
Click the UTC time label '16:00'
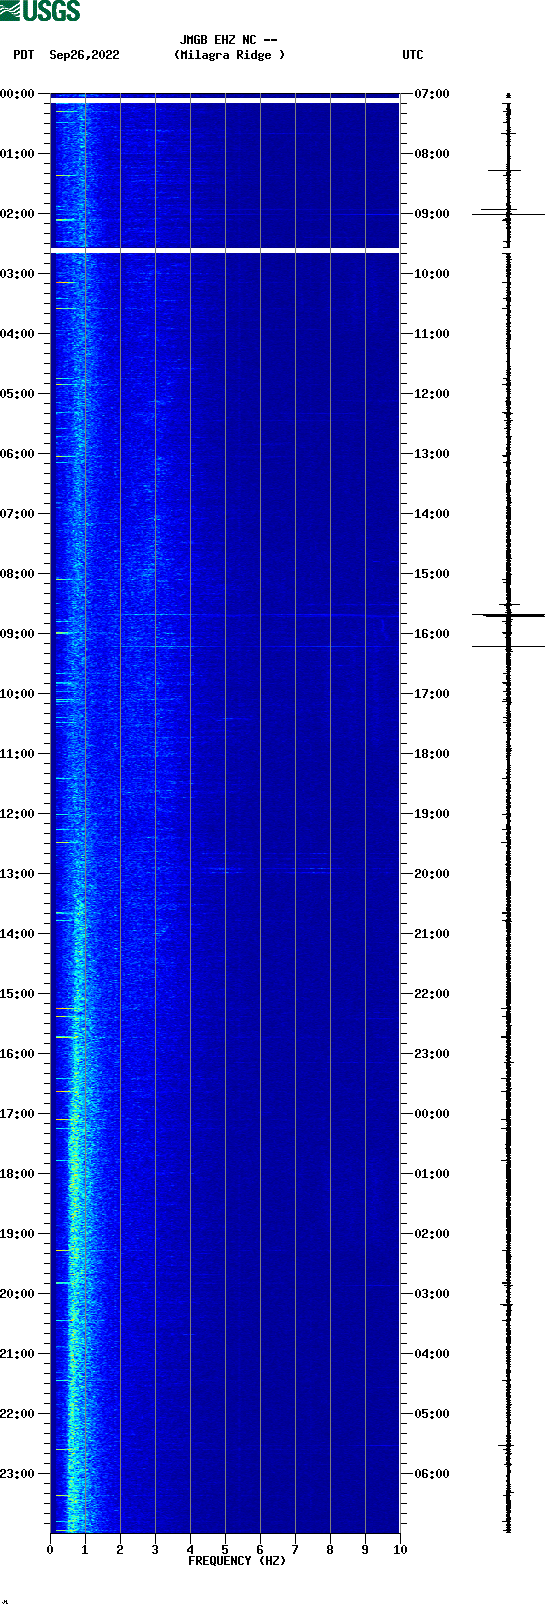click(x=432, y=634)
